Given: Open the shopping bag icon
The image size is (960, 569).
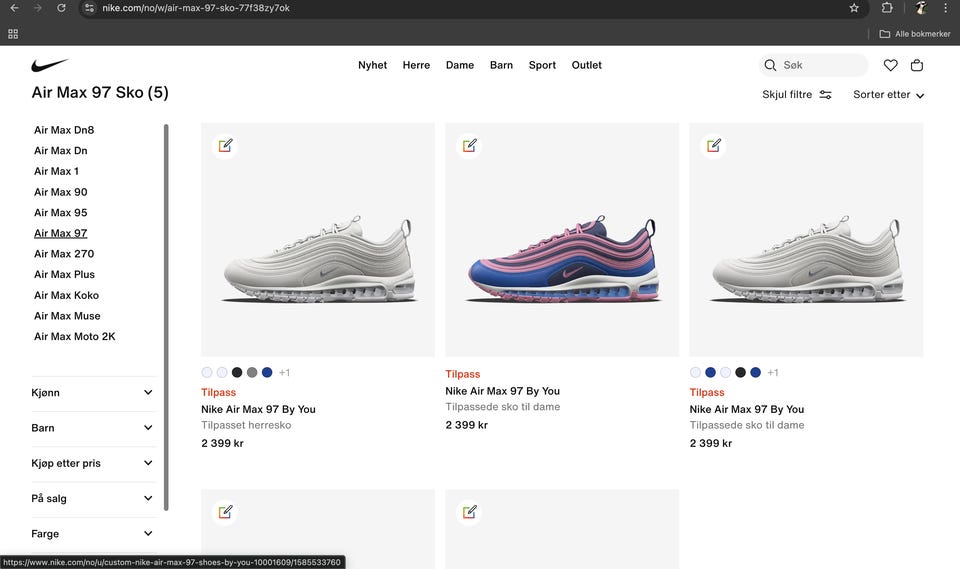Looking at the screenshot, I should pyautogui.click(x=917, y=65).
